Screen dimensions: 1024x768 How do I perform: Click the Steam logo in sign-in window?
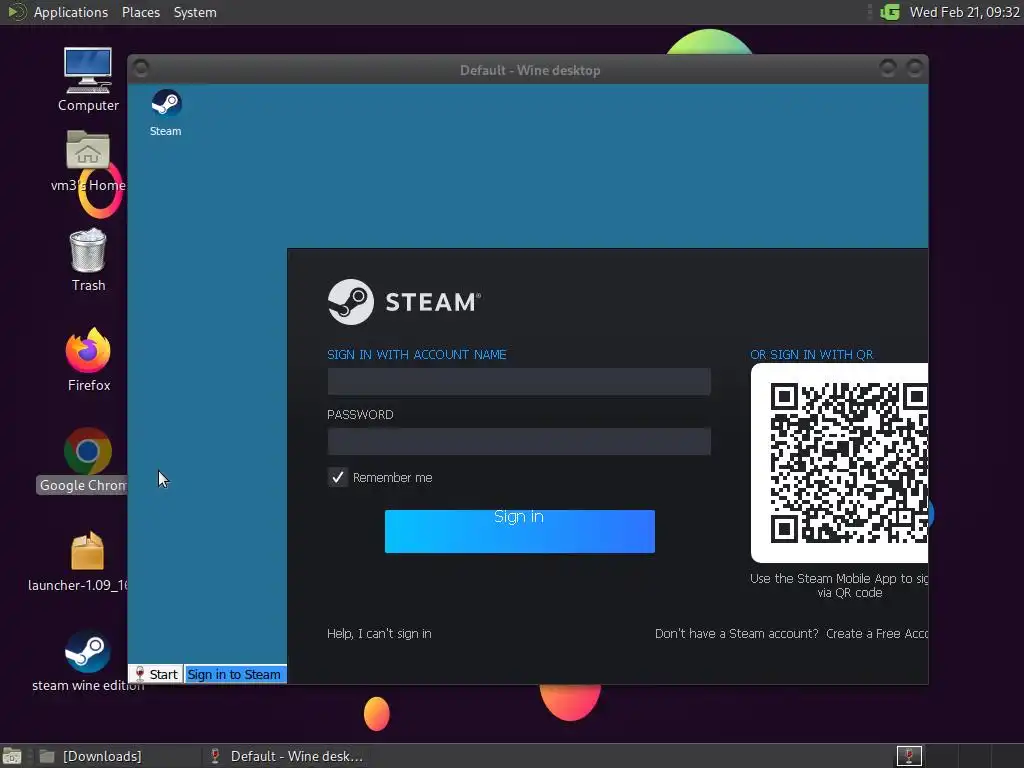click(404, 302)
